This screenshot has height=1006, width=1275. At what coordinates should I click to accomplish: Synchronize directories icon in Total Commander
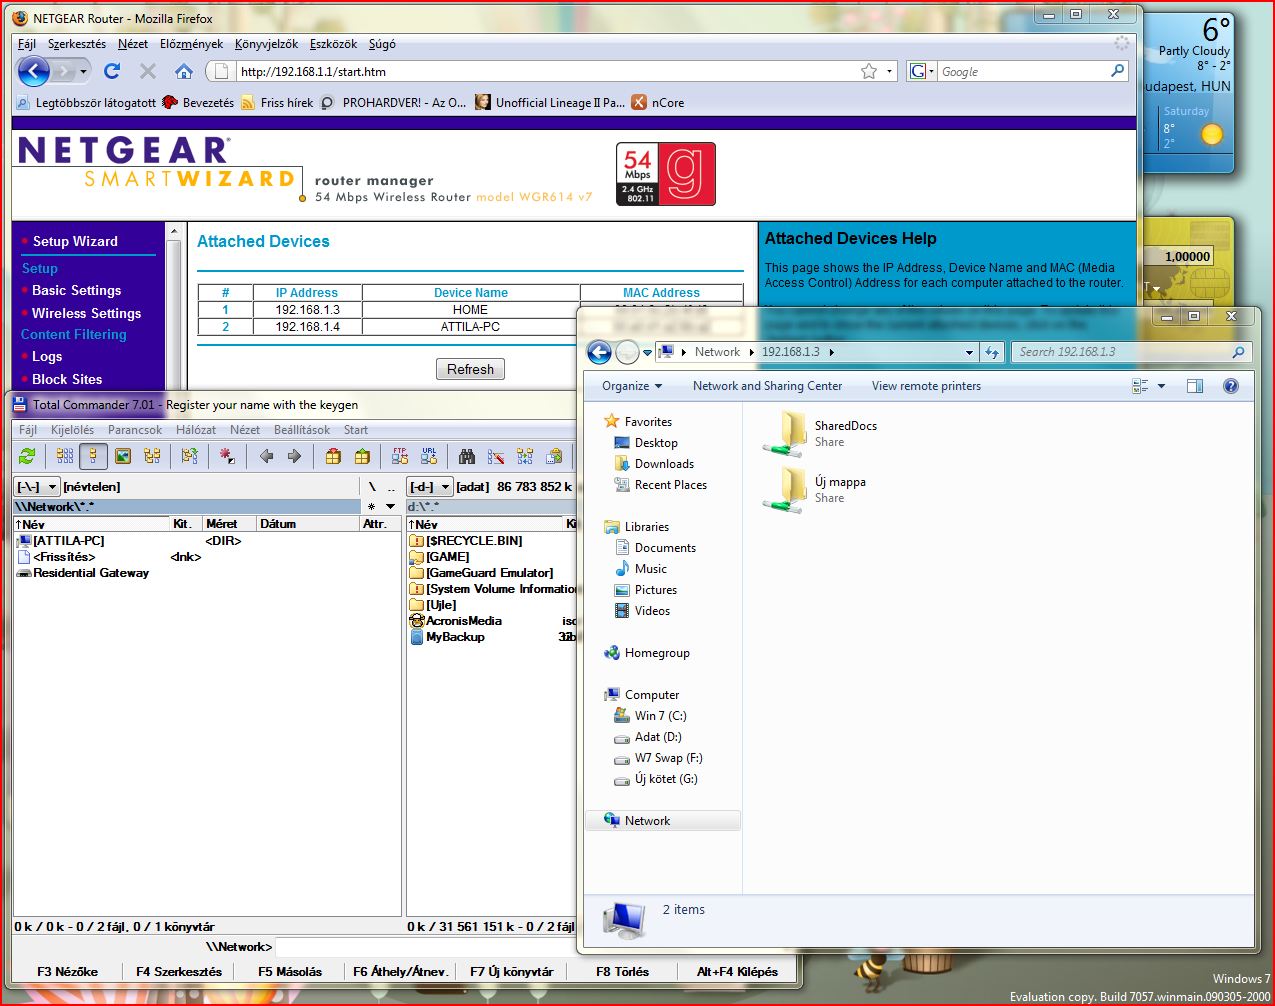[x=525, y=456]
